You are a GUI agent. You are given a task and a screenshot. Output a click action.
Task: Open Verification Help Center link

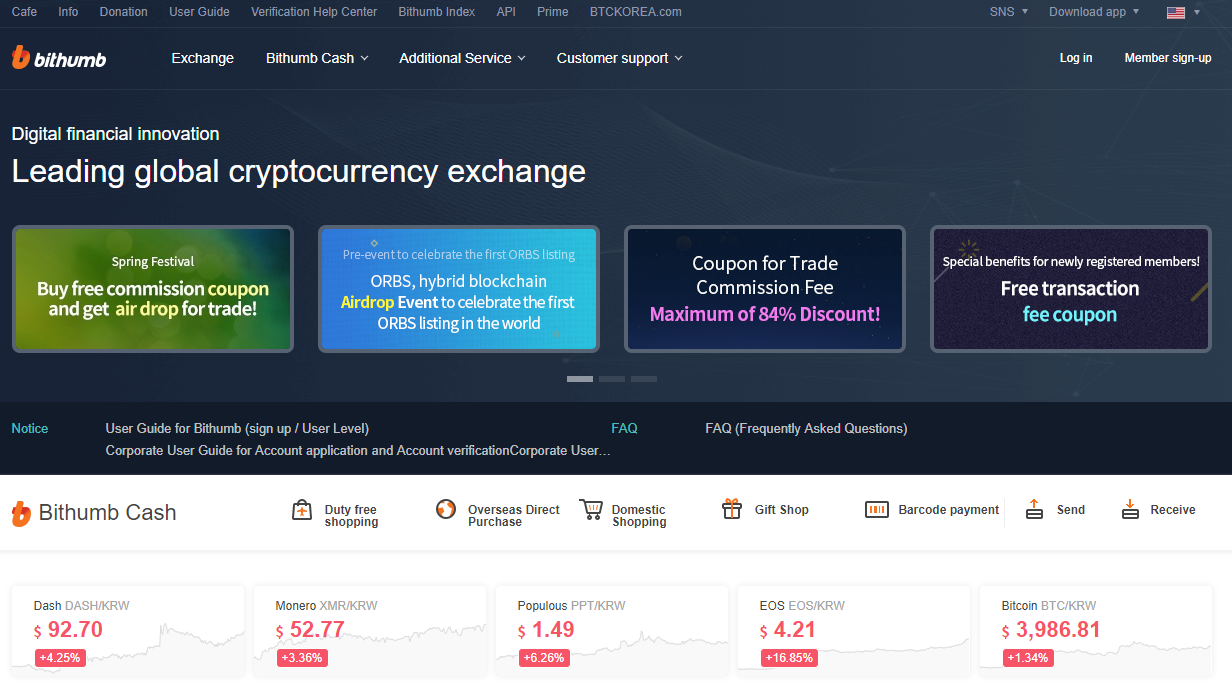[x=314, y=12]
